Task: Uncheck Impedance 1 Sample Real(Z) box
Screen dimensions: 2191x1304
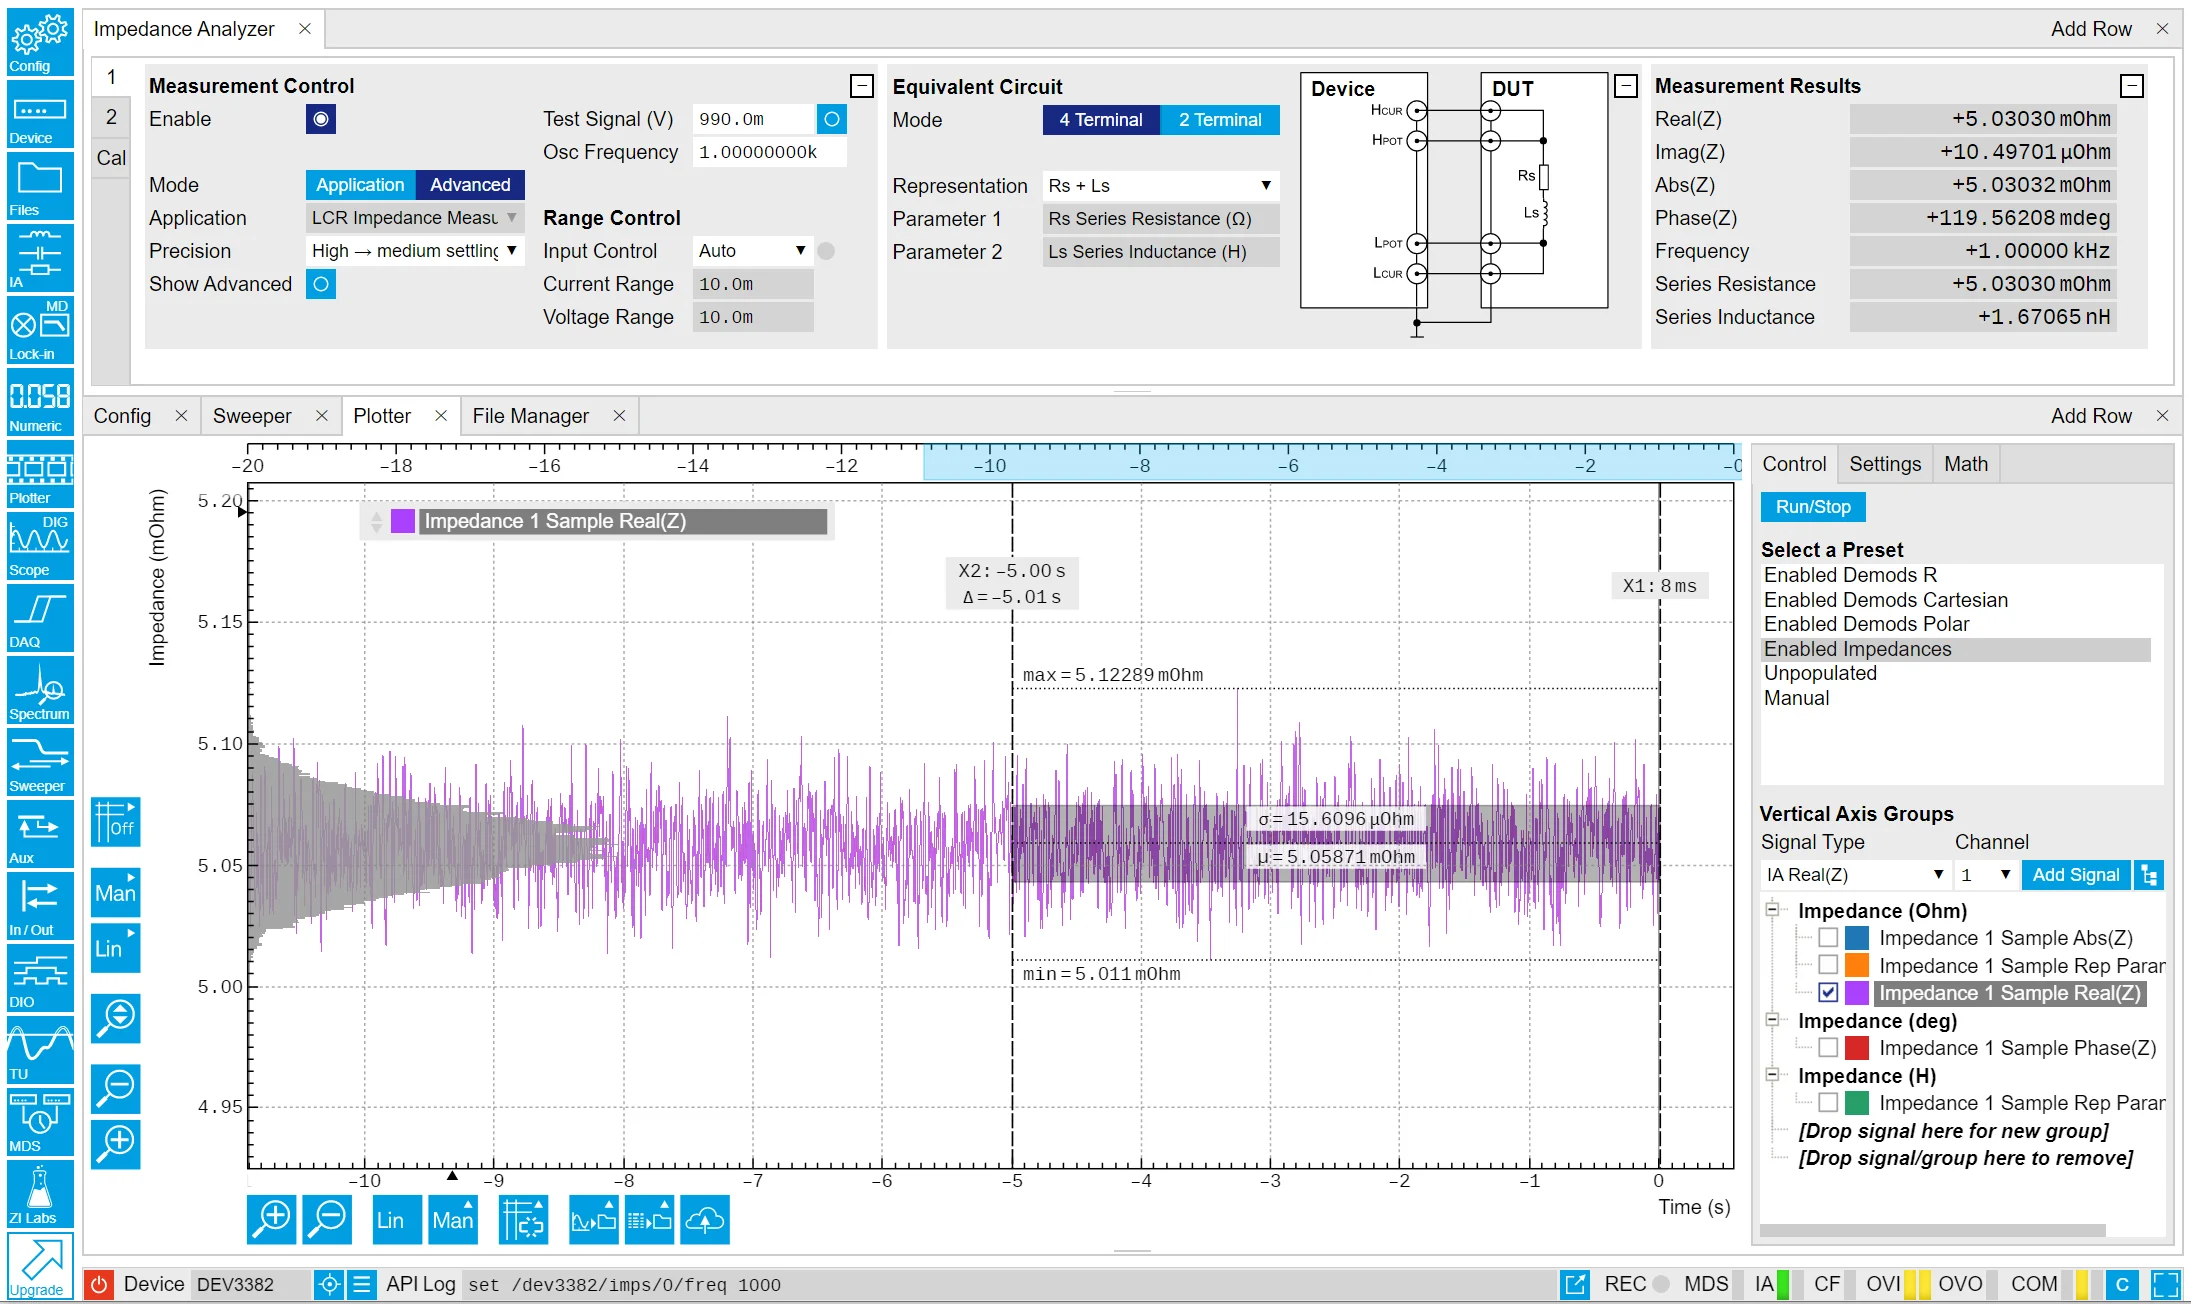Action: pyautogui.click(x=1828, y=993)
